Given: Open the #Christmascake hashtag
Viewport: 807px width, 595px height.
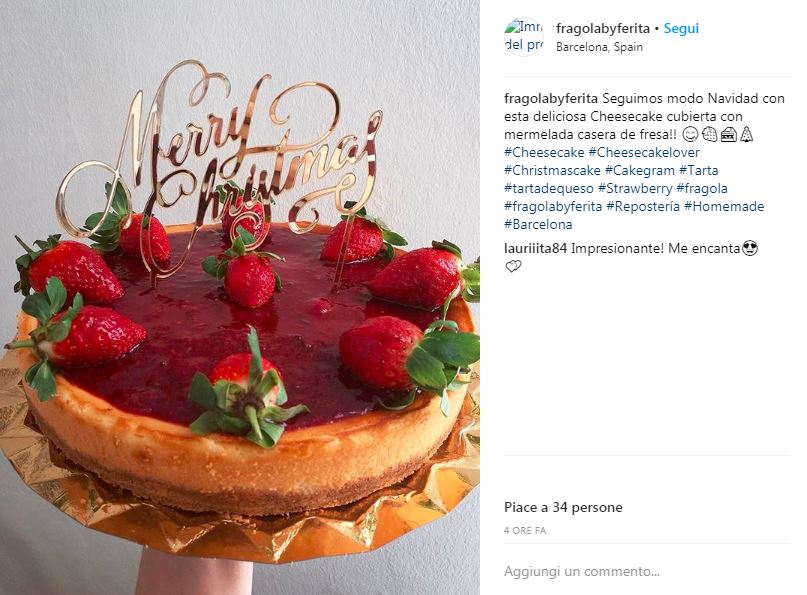Looking at the screenshot, I should pyautogui.click(x=552, y=170).
